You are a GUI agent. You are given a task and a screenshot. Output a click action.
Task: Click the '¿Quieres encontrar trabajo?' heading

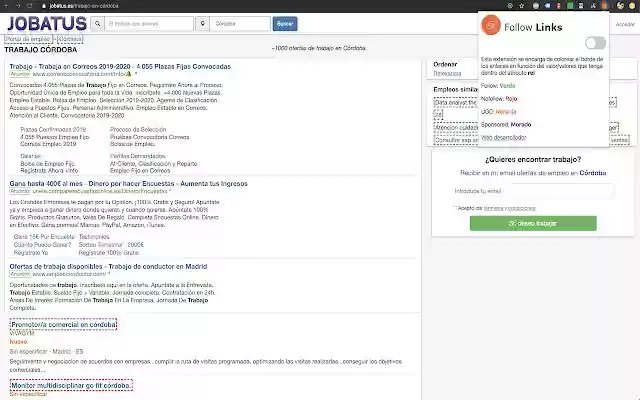point(533,160)
